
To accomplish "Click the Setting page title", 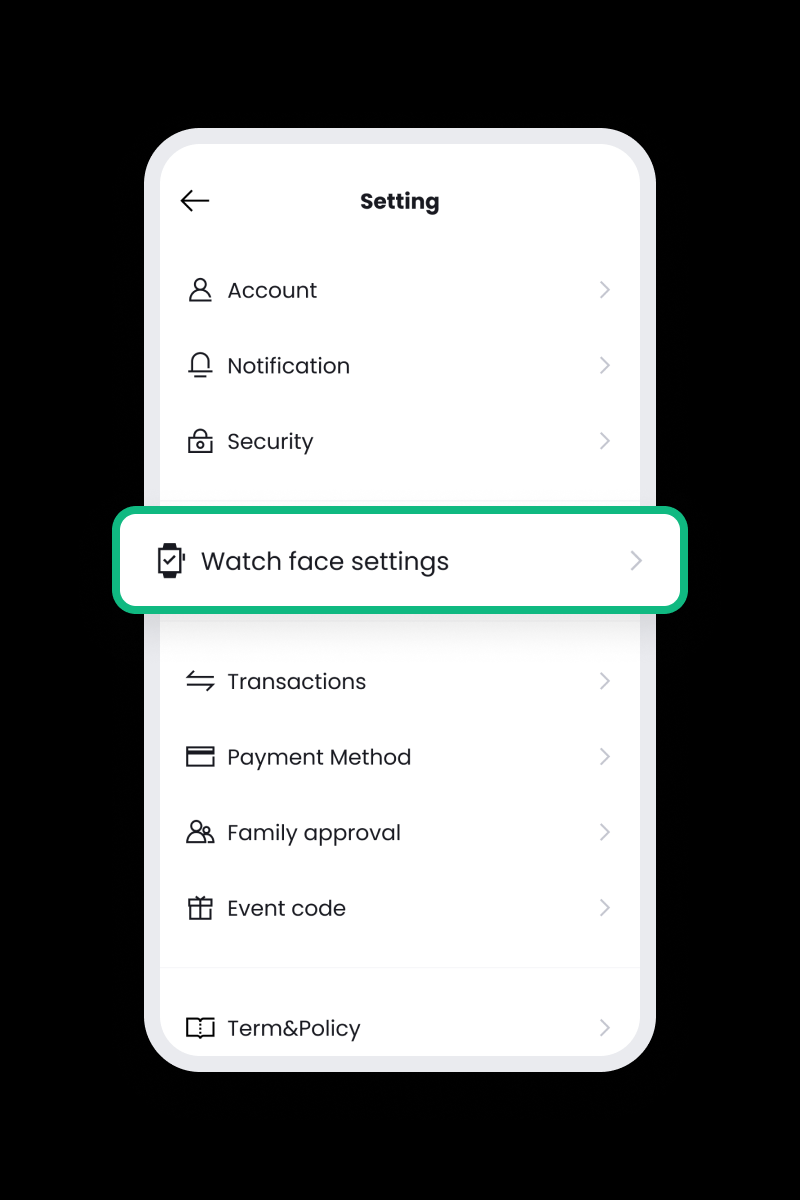I will pos(399,202).
